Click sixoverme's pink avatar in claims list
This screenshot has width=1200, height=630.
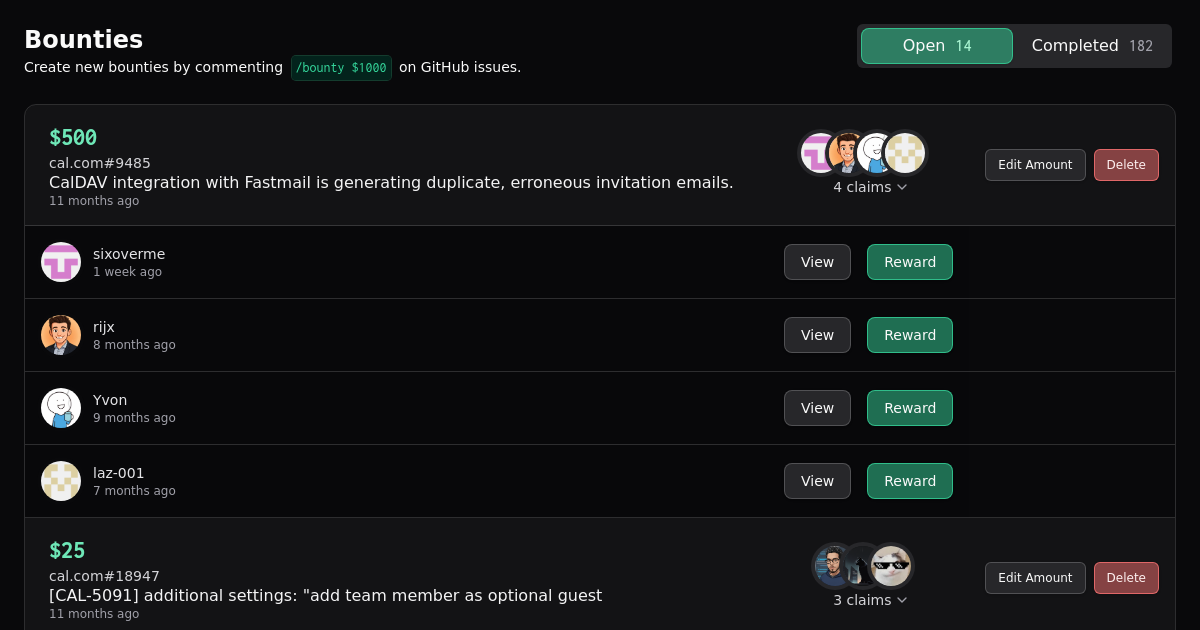(61, 262)
